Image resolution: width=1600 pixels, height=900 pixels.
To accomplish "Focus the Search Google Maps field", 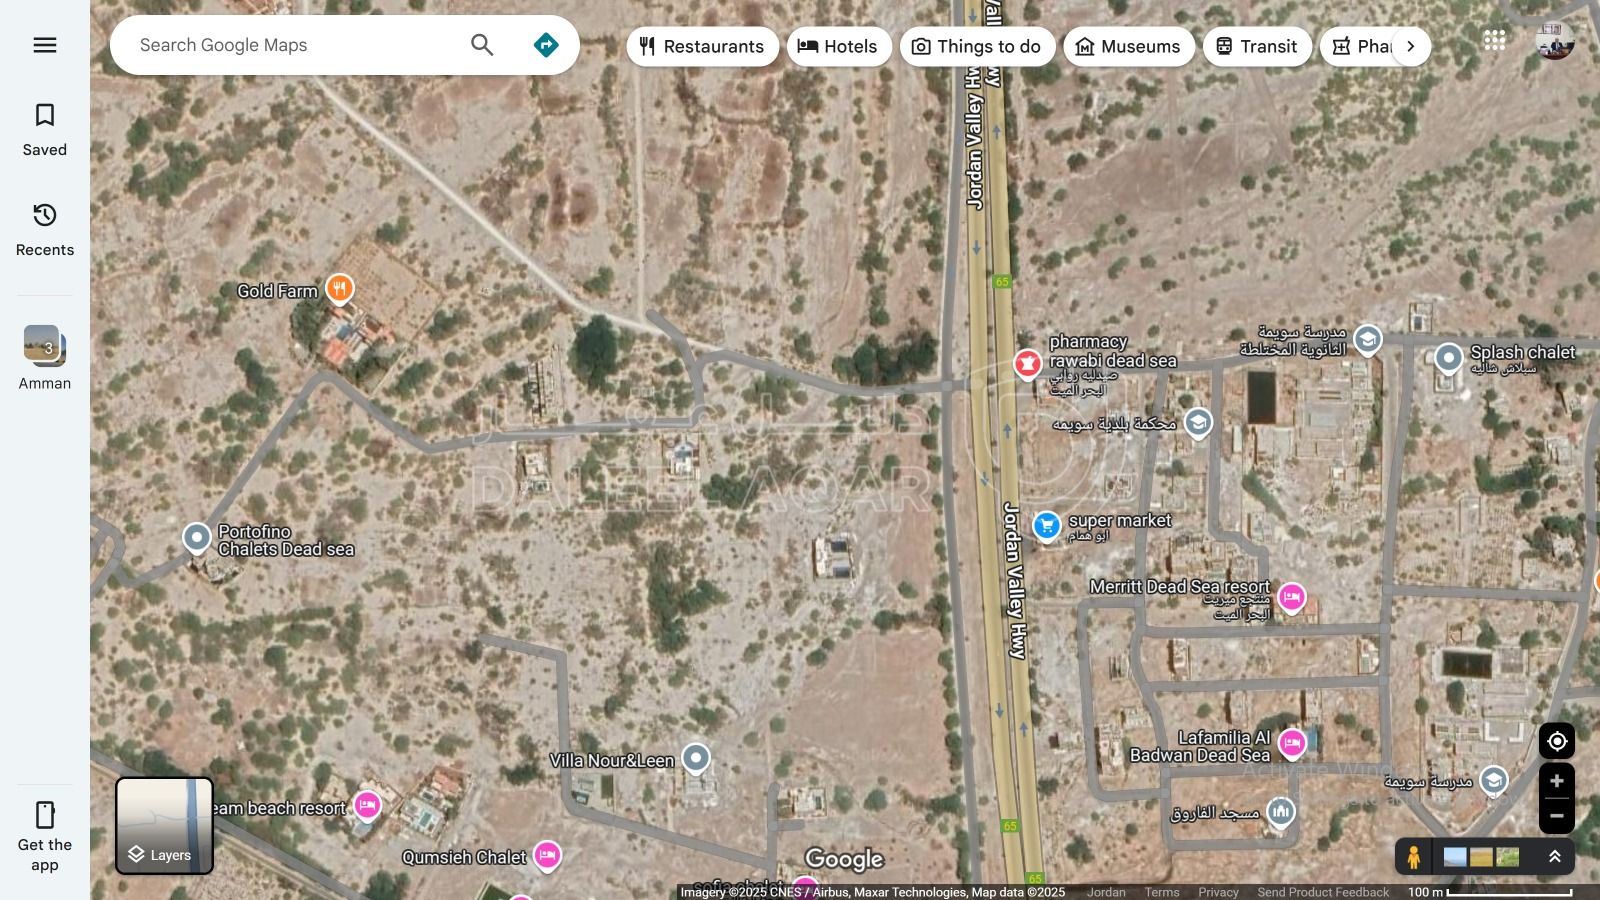I will pyautogui.click(x=295, y=45).
